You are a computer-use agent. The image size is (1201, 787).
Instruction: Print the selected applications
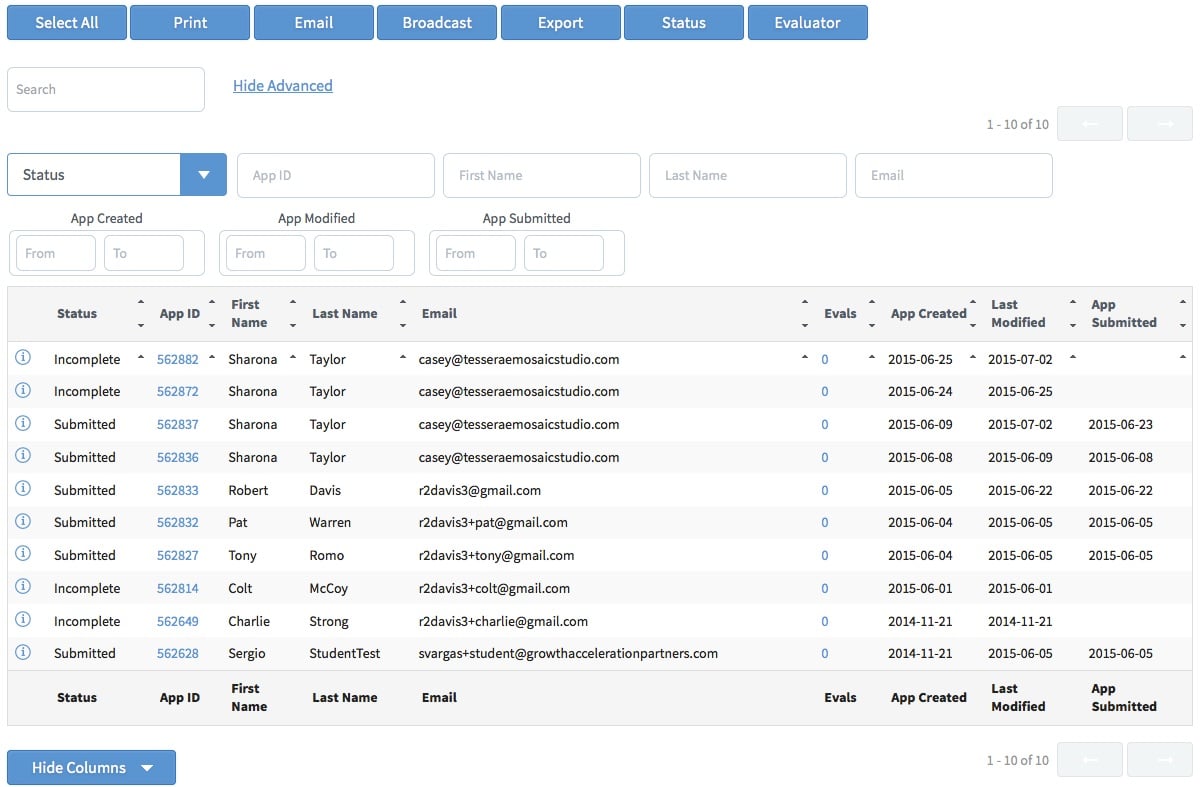(x=190, y=22)
